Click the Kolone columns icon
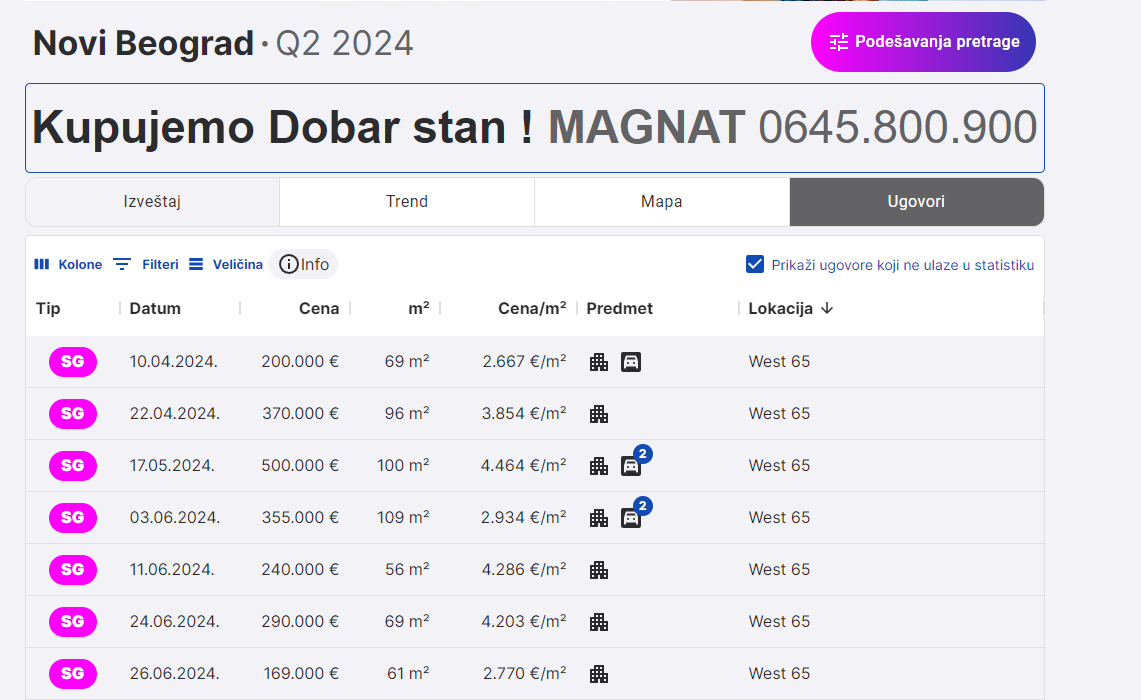The image size is (1141, 700). pyautogui.click(x=42, y=265)
